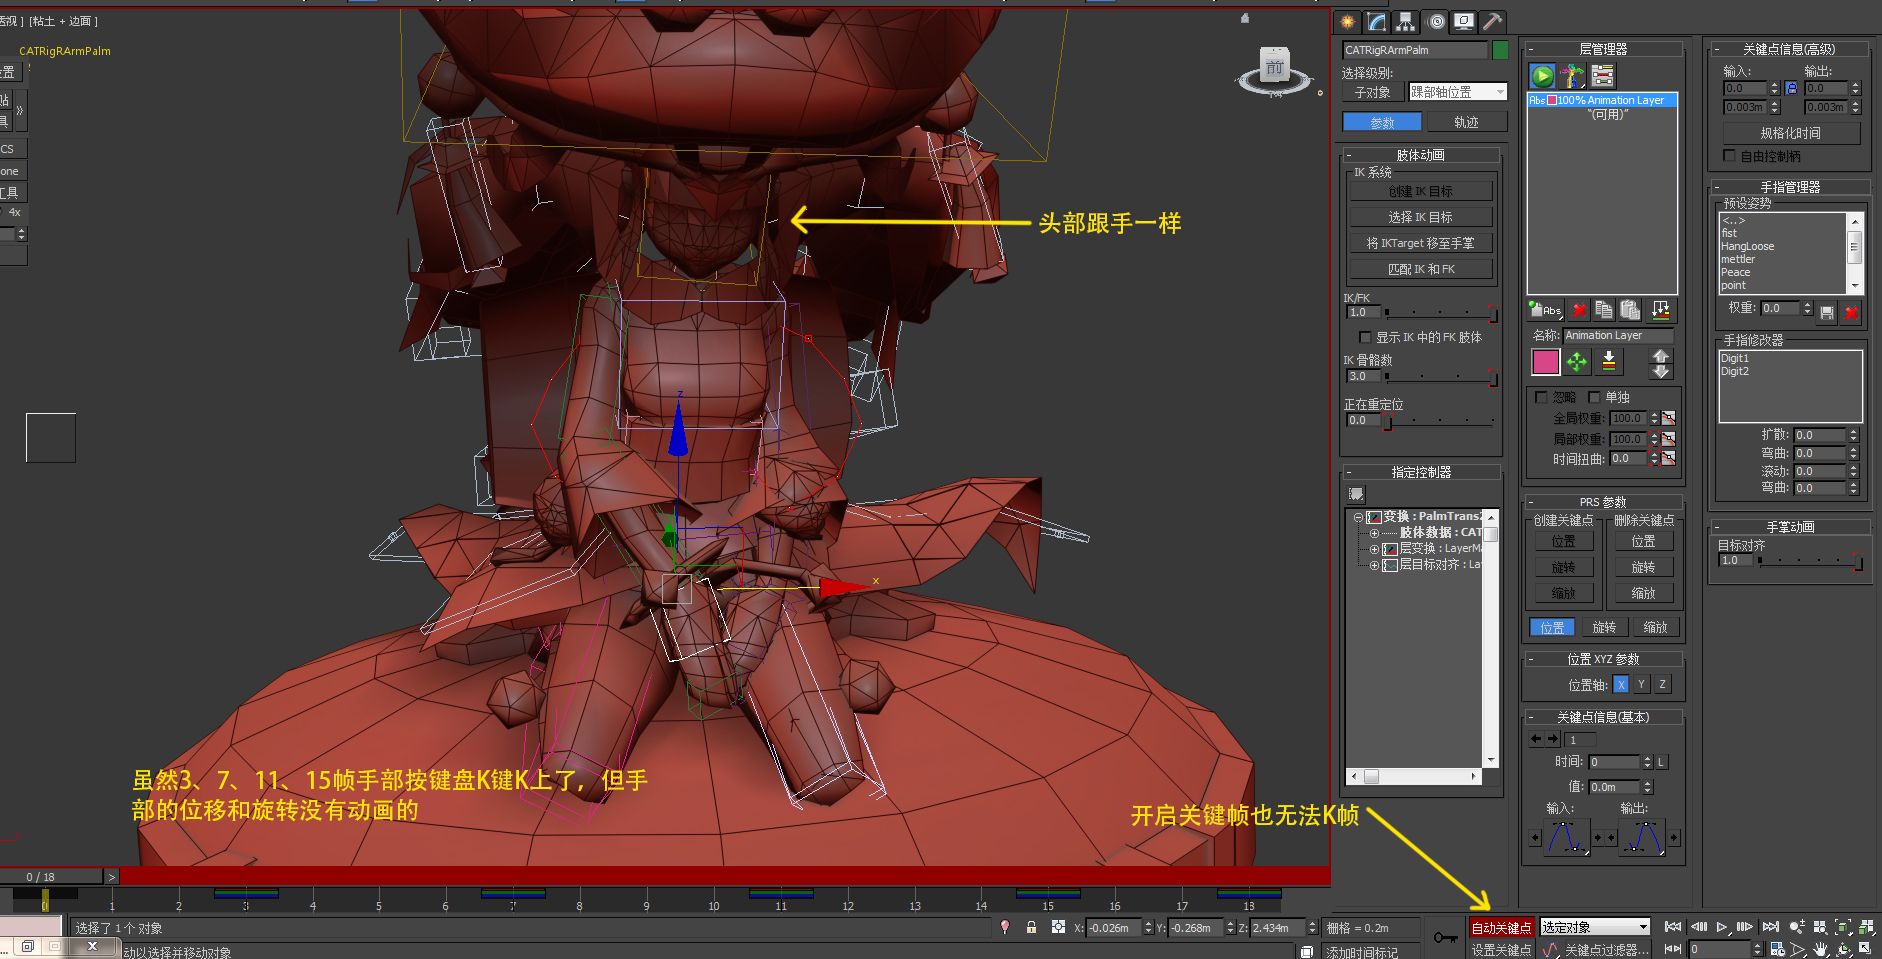Viewport: 1882px width, 959px height.
Task: Paste the animation layer
Action: pos(1630,310)
